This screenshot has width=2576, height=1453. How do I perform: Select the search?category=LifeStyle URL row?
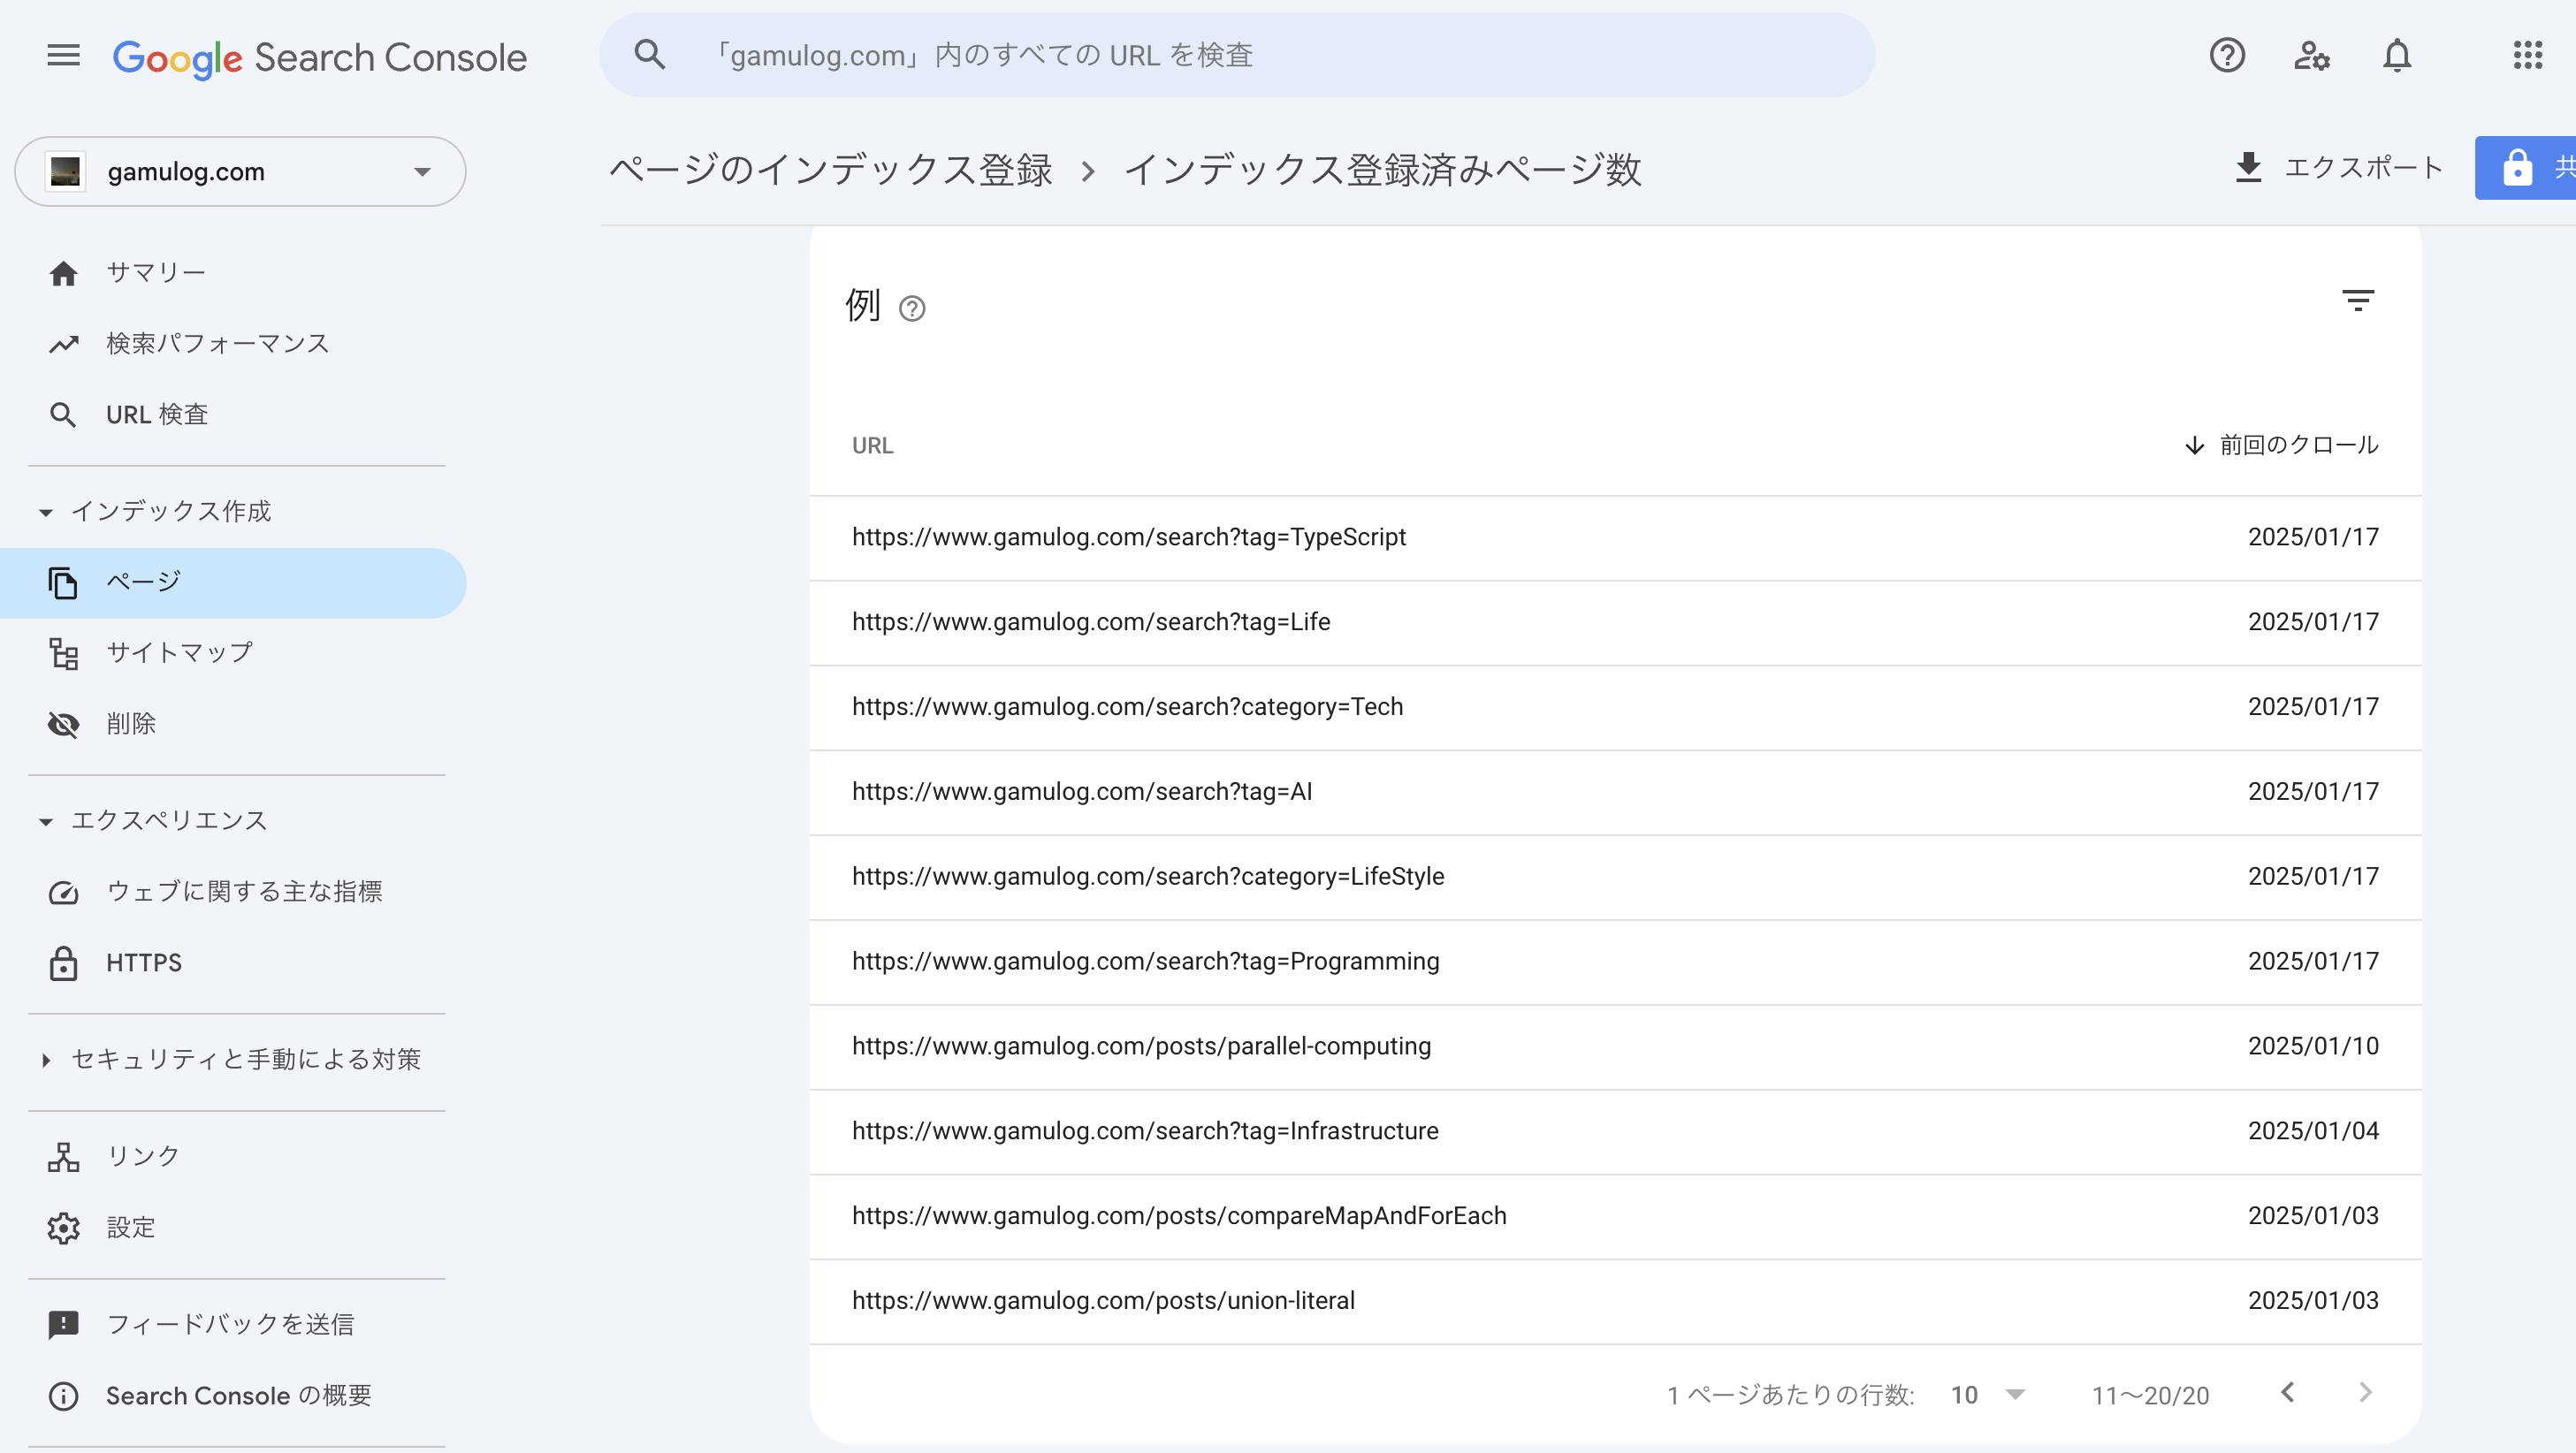[x=1615, y=877]
